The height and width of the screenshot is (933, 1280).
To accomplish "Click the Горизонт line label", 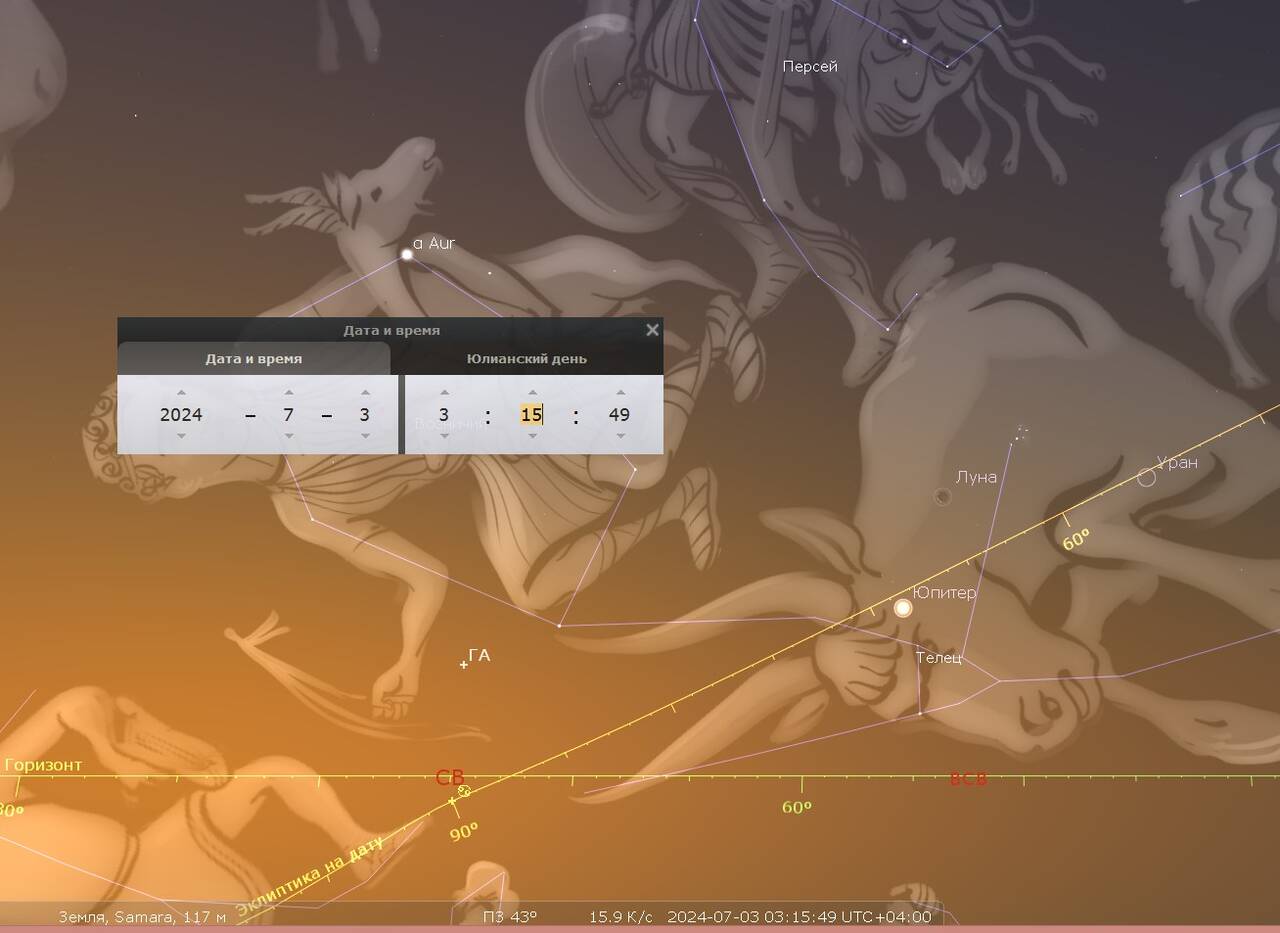I will (x=43, y=765).
